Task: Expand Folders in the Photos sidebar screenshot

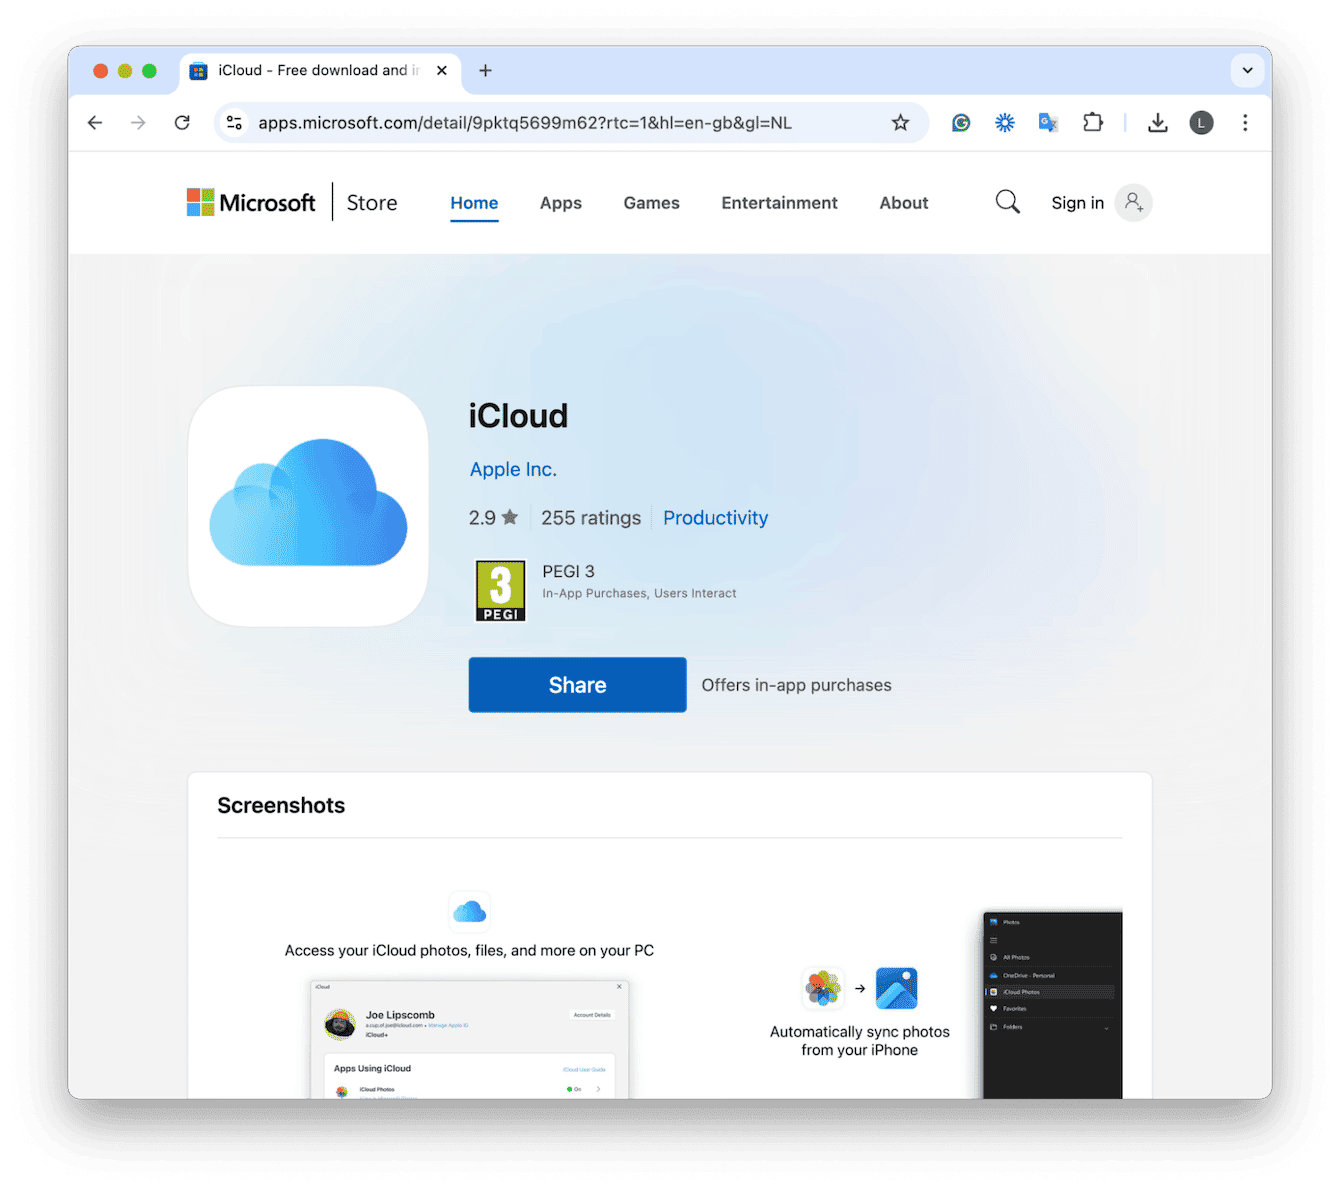Action: [x=1106, y=1027]
